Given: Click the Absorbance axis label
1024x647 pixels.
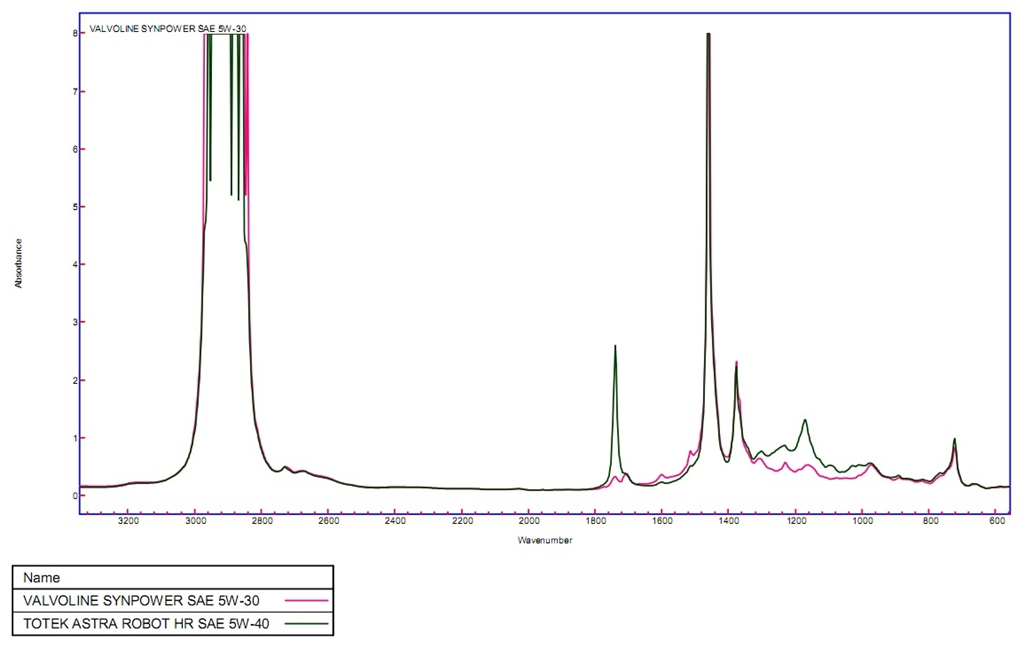Looking at the screenshot, I should coord(18,263).
